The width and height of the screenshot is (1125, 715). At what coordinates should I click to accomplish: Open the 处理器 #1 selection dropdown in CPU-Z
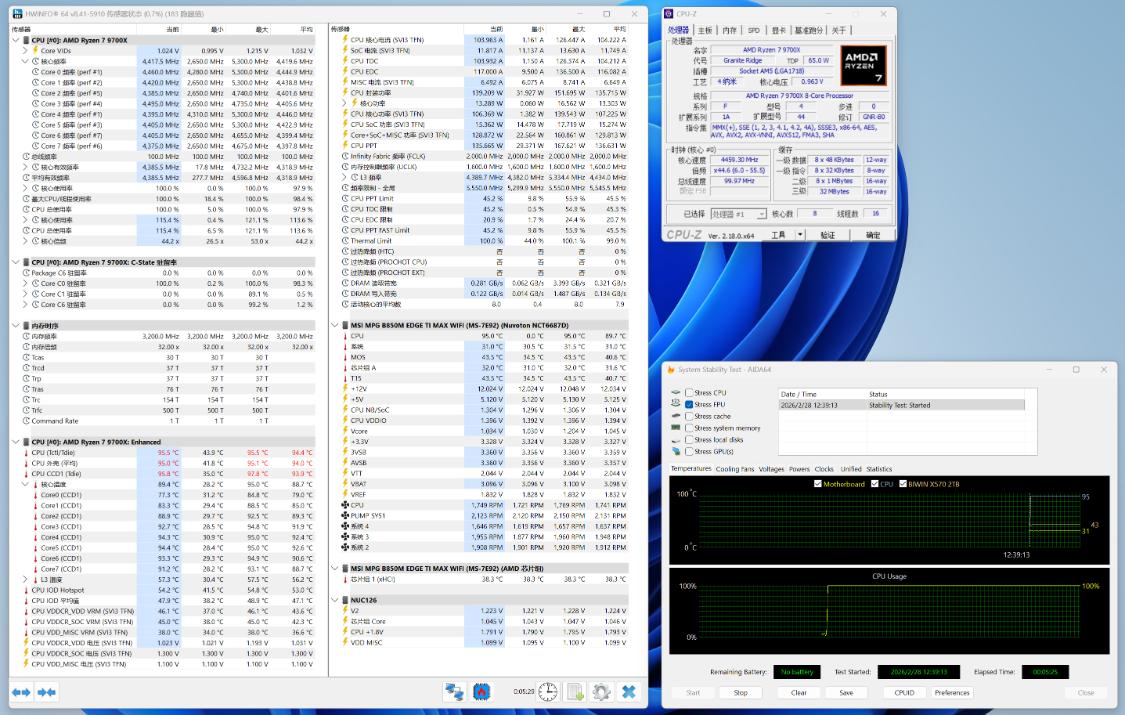pos(762,212)
